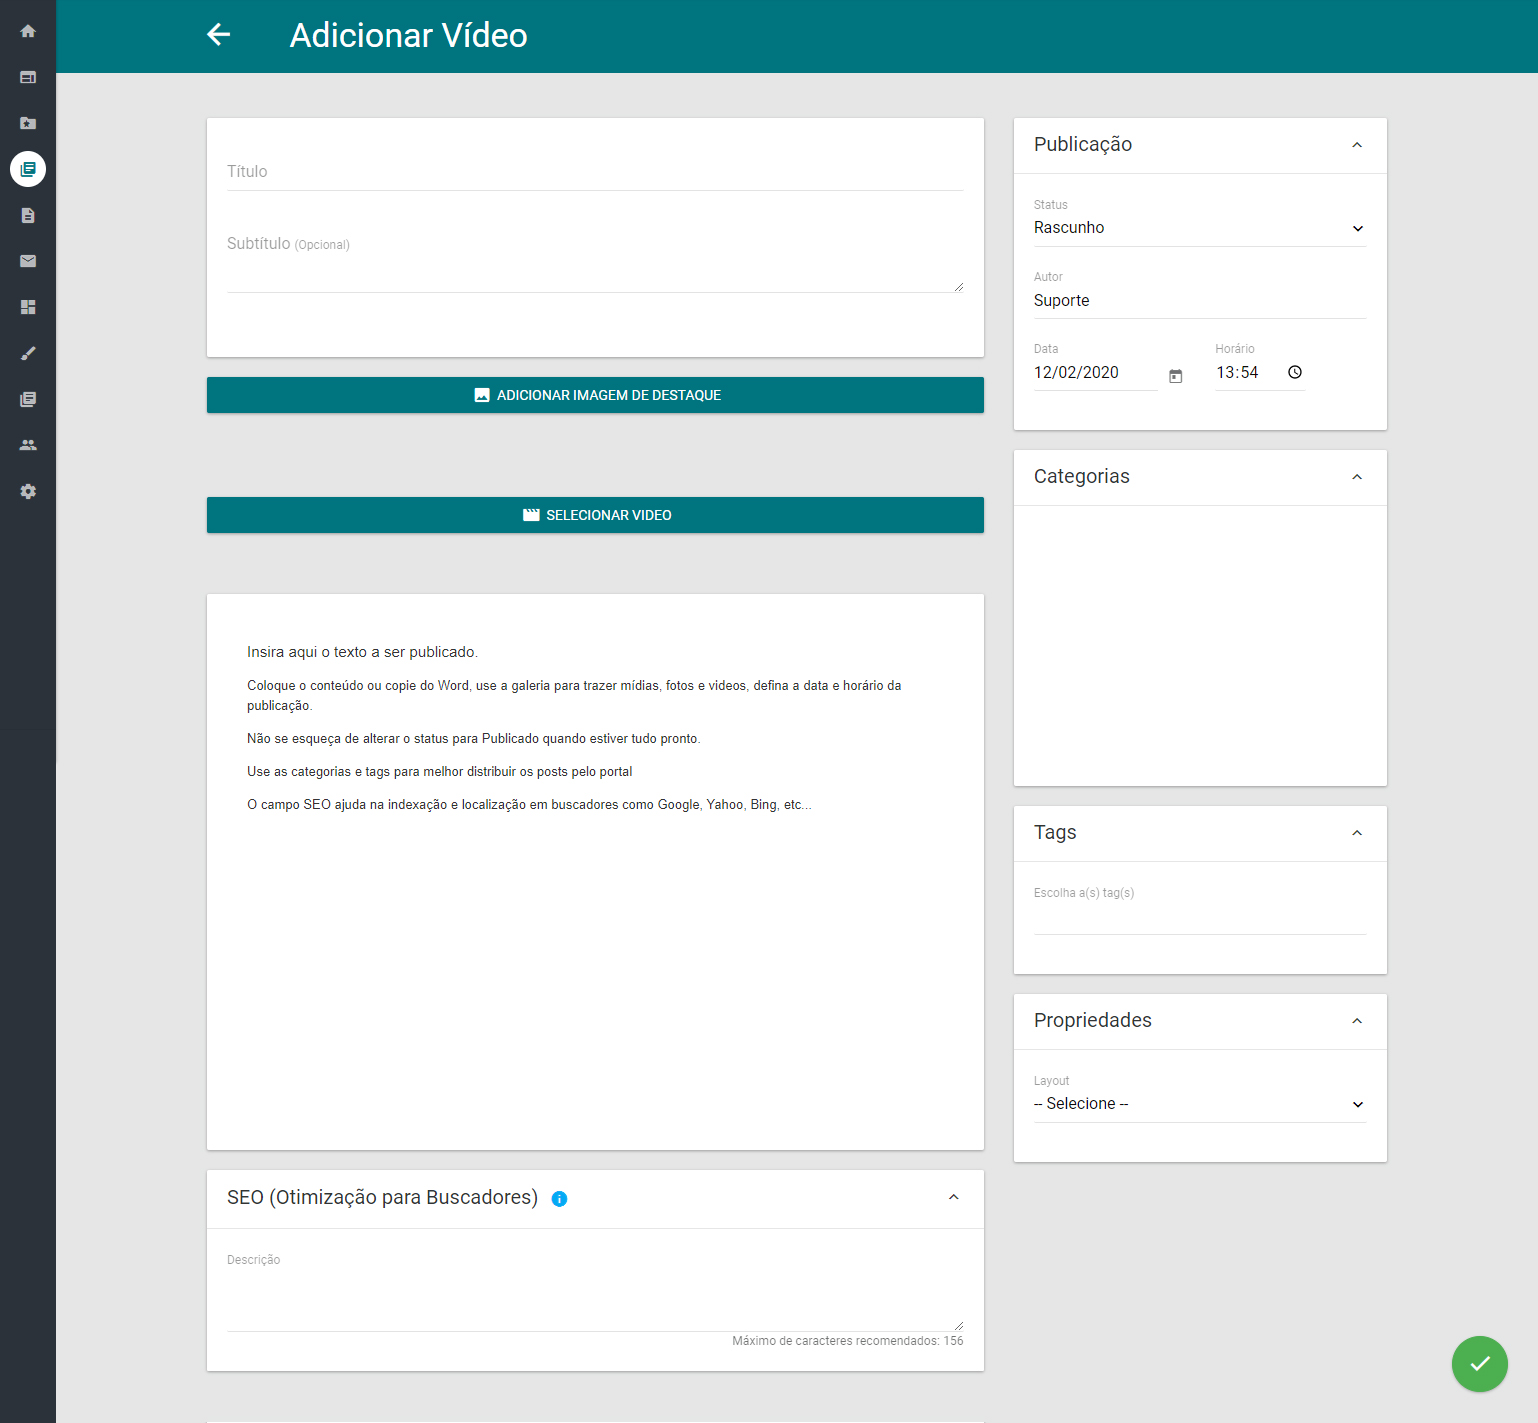
Task: Collapse the Categorias panel
Action: 1357,477
